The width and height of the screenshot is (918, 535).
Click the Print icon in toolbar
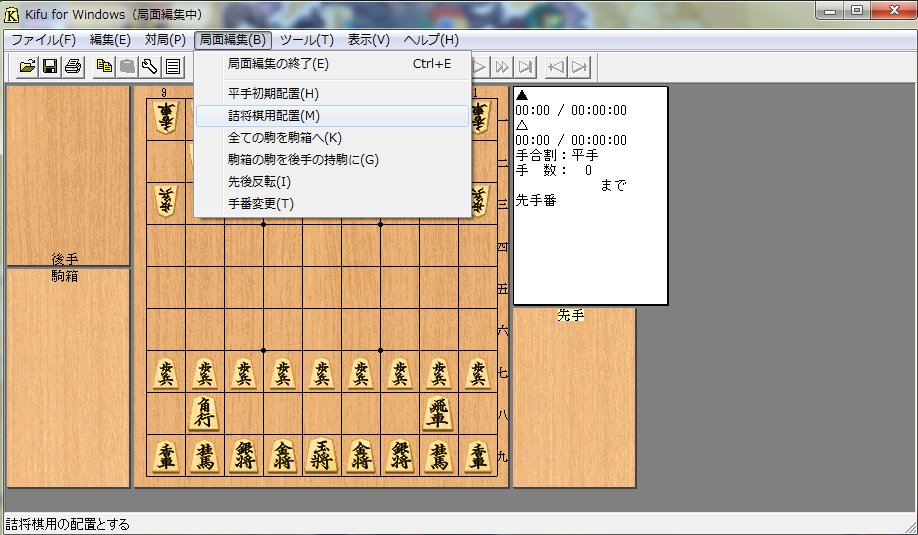pyautogui.click(x=72, y=67)
